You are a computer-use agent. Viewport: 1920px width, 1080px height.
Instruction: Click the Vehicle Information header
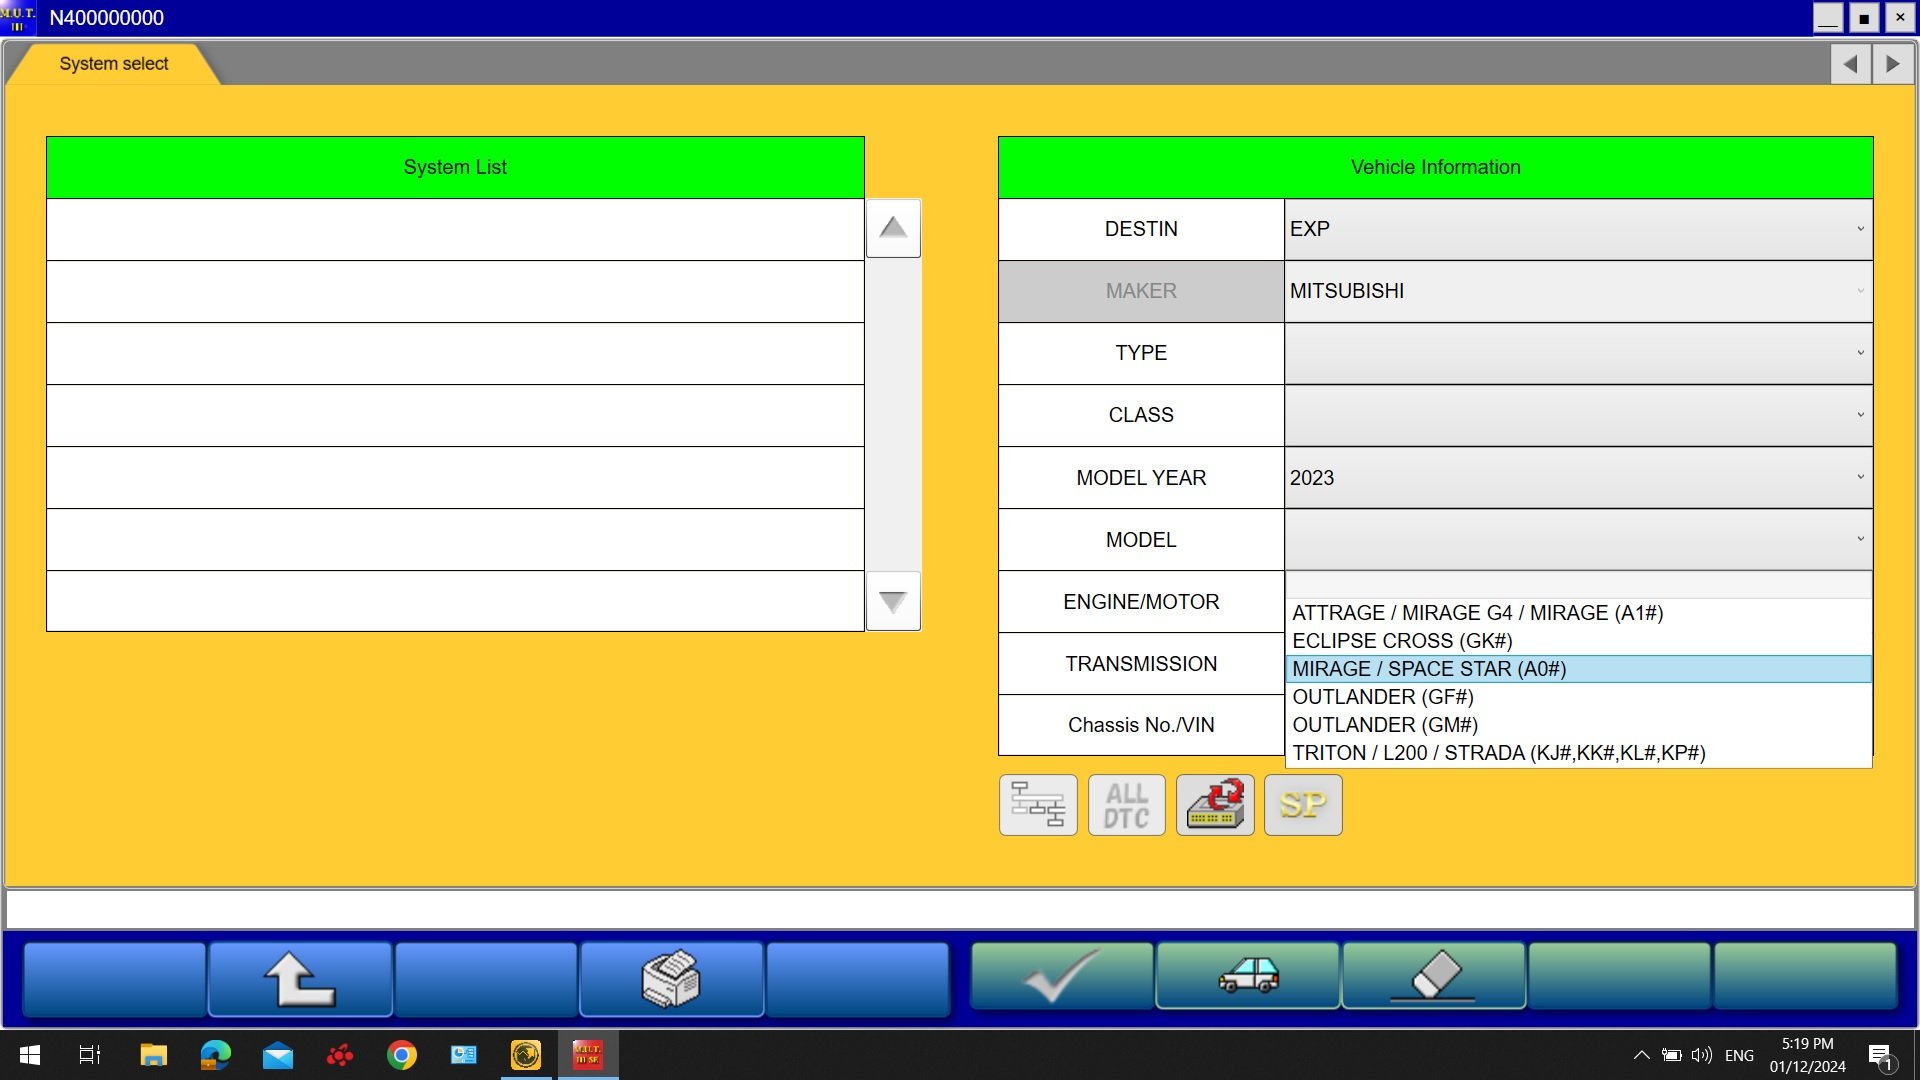(x=1435, y=167)
